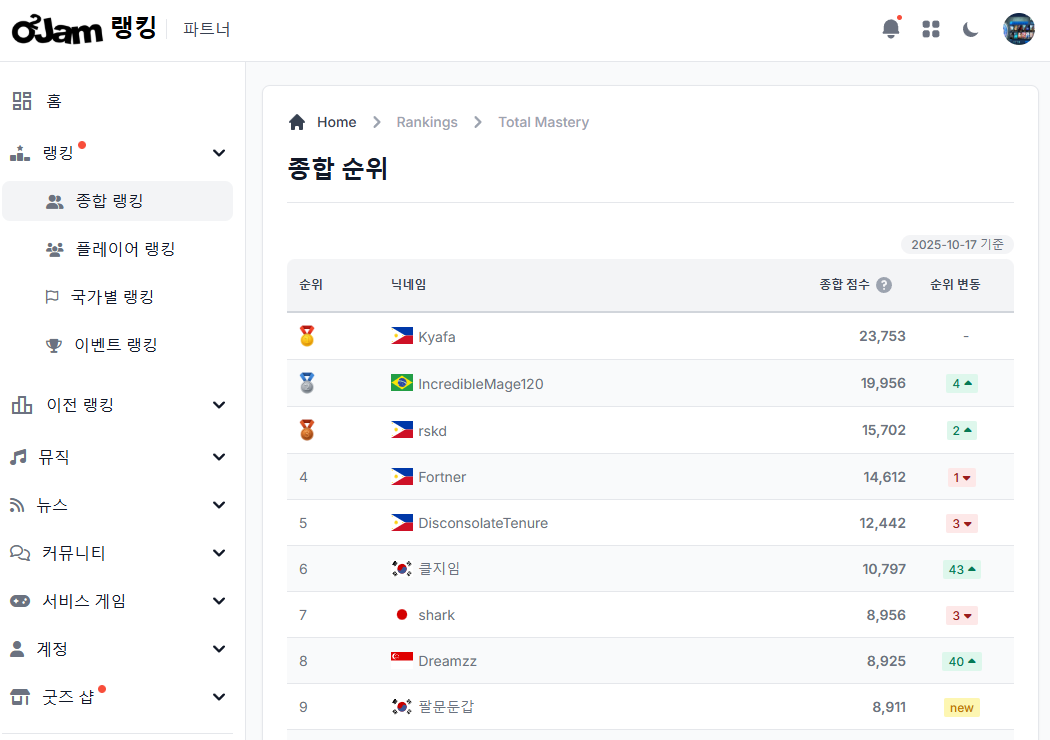This screenshot has width=1050, height=740.
Task: Click the Rankings breadcrumb link
Action: tap(426, 122)
